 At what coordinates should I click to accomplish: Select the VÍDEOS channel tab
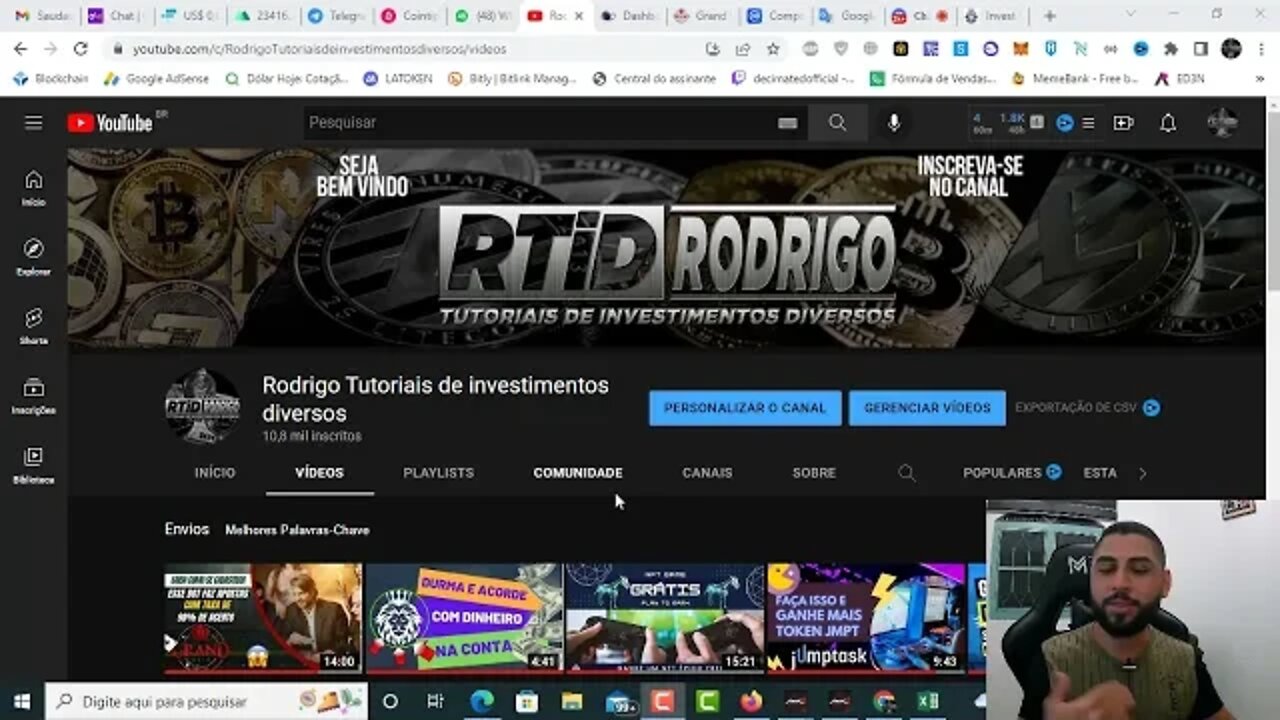click(x=319, y=473)
